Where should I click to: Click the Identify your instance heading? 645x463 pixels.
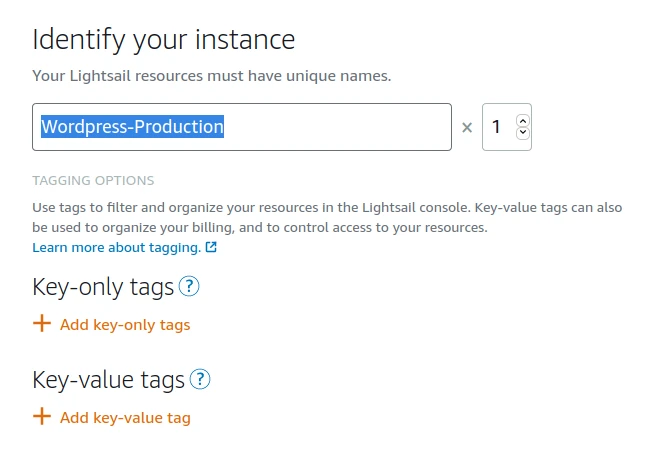coord(164,40)
